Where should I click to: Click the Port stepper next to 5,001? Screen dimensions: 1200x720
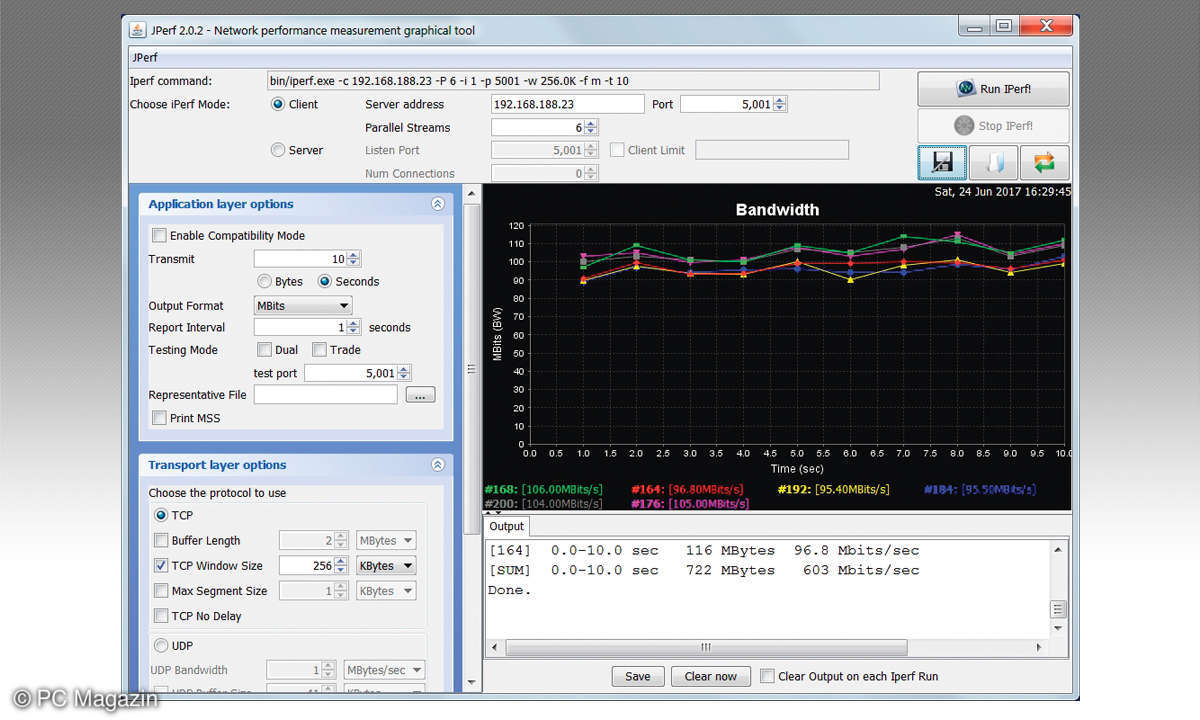tap(780, 104)
